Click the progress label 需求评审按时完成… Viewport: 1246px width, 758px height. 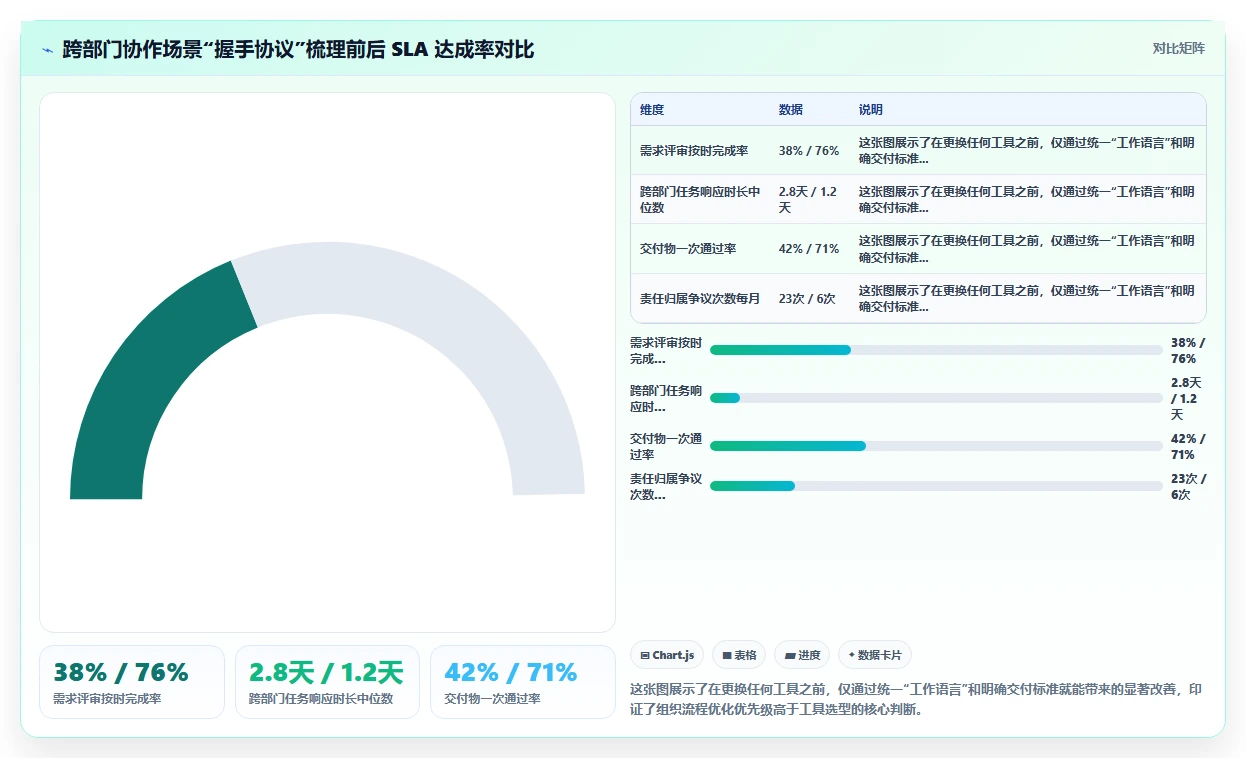click(666, 350)
